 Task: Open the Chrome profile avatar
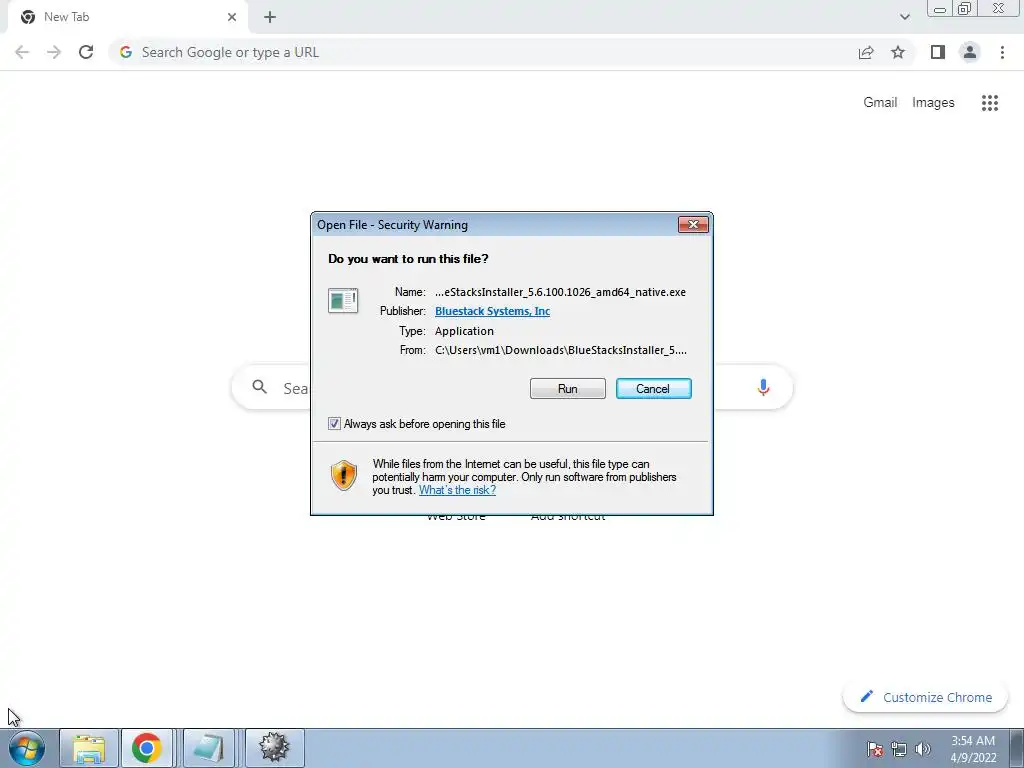pyautogui.click(x=970, y=52)
